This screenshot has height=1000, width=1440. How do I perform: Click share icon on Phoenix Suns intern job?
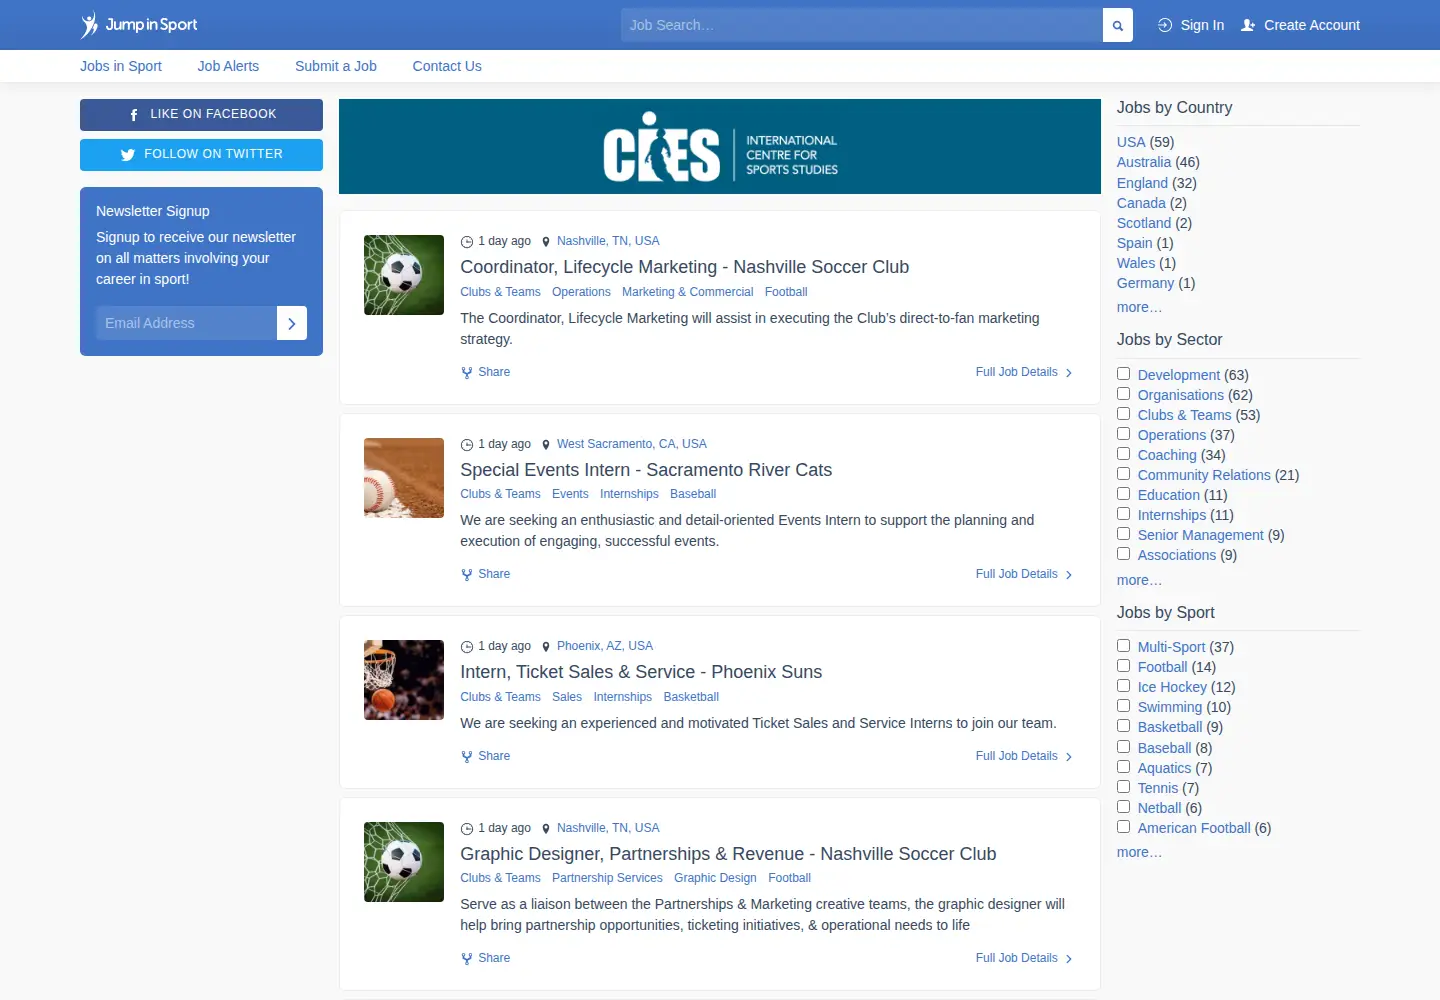pos(466,756)
